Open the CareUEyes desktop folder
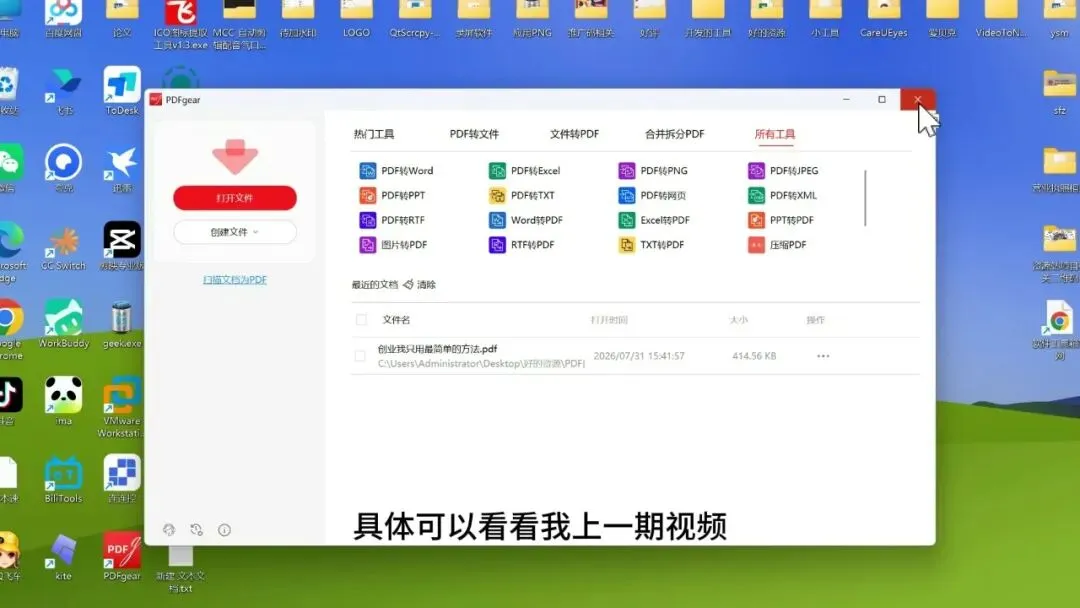Screen dimensions: 1080x608 (884, 19)
